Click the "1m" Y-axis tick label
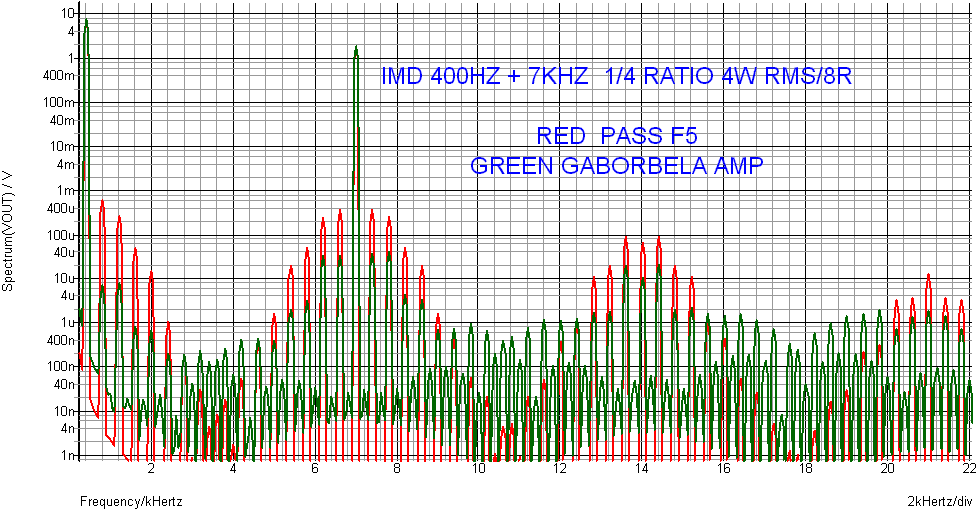The height and width of the screenshot is (509, 977). click(65, 191)
